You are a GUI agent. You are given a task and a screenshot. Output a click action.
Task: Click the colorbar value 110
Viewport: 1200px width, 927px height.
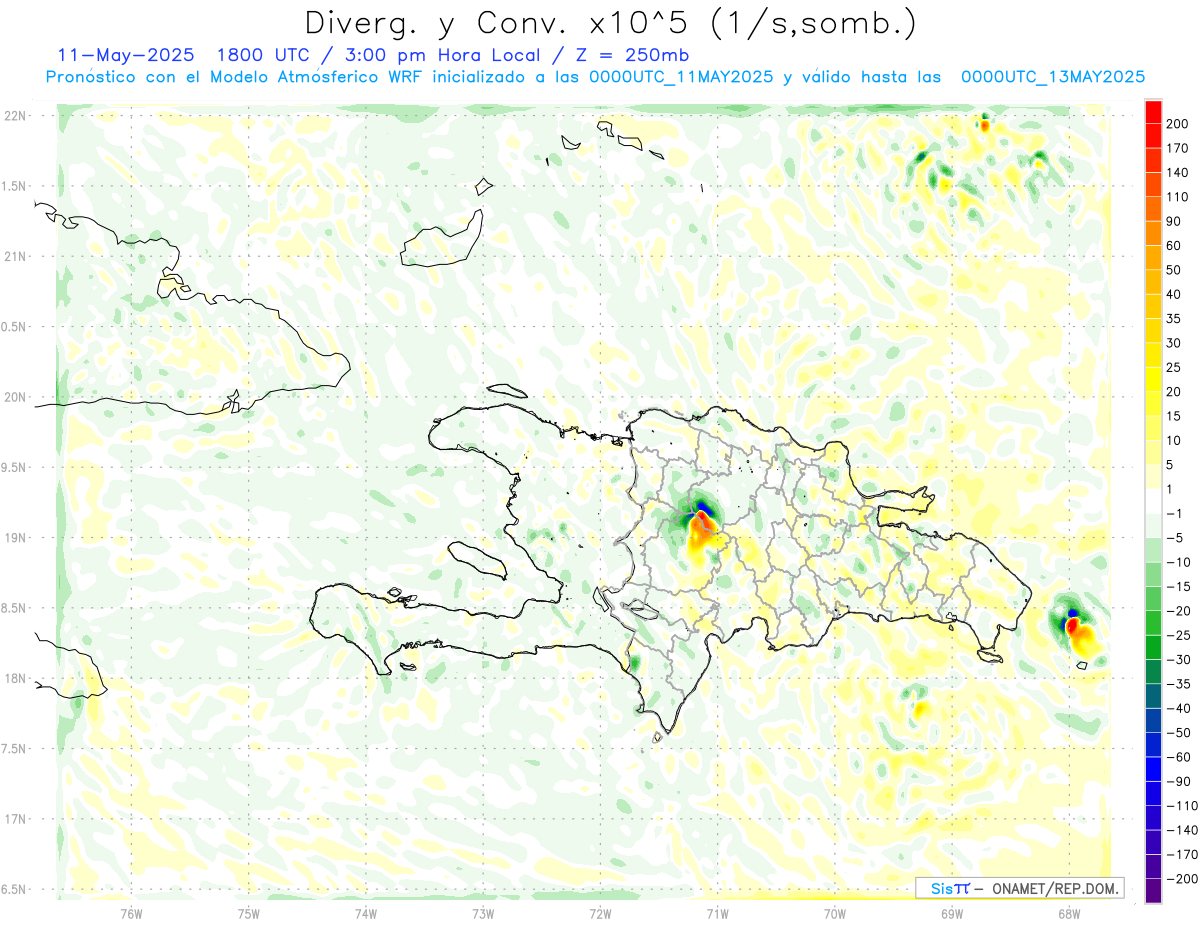click(1178, 197)
